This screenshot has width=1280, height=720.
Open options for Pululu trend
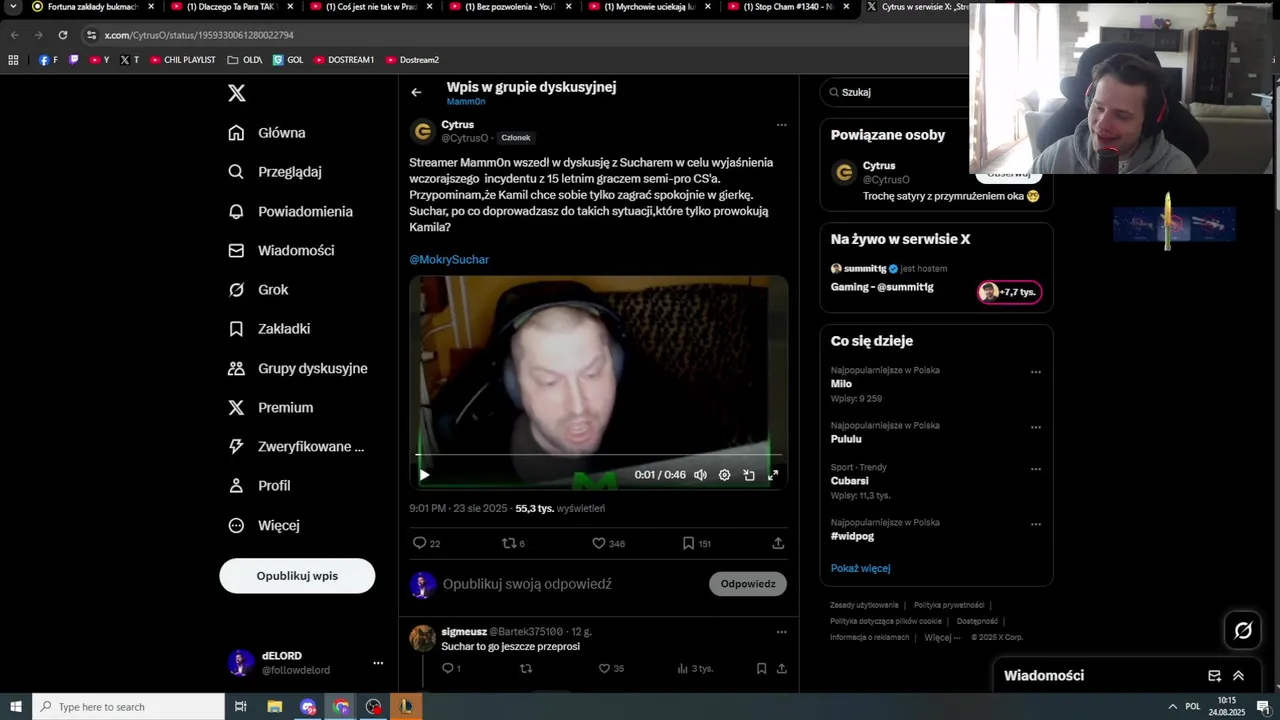(x=1036, y=427)
